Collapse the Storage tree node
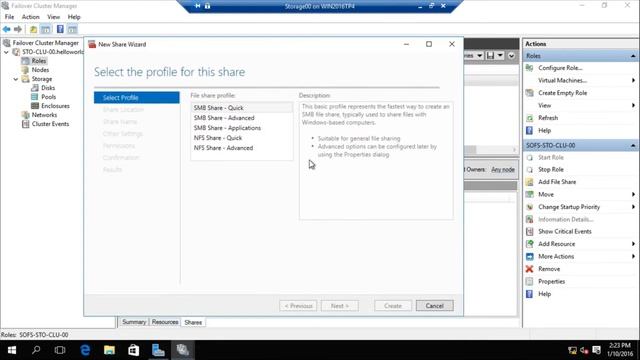 (16, 79)
